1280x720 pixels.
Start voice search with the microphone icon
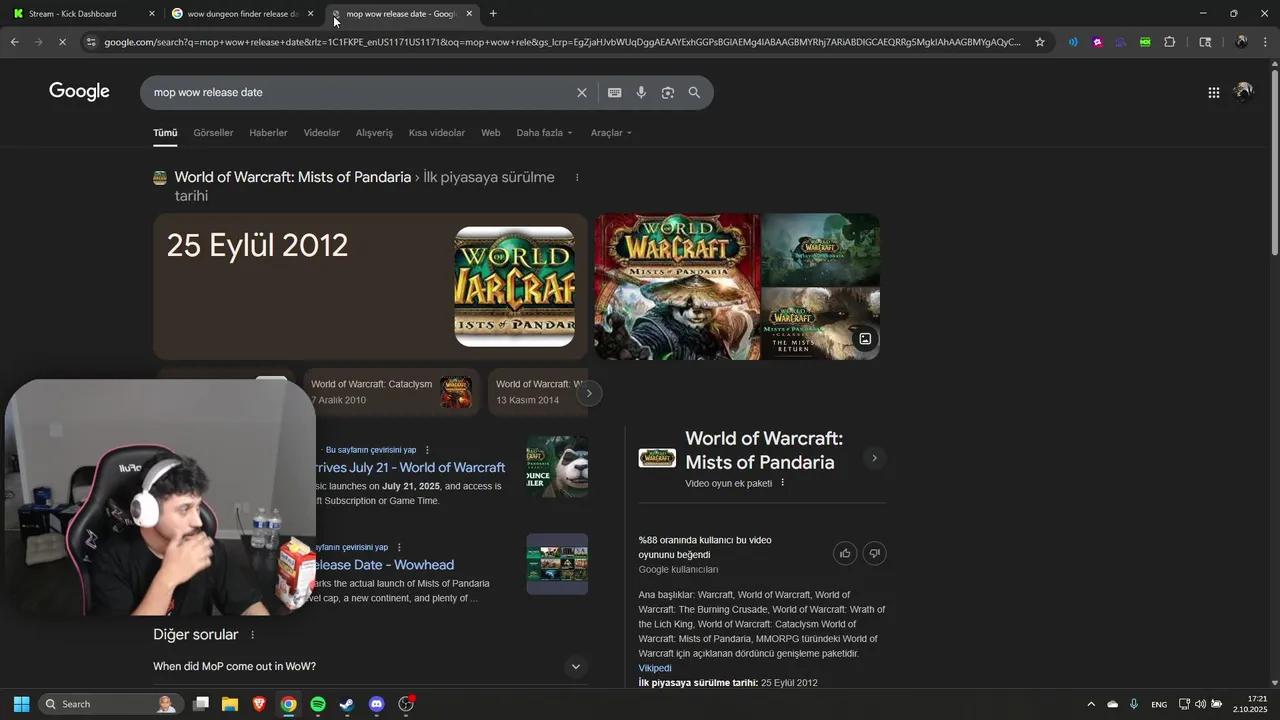click(x=641, y=92)
